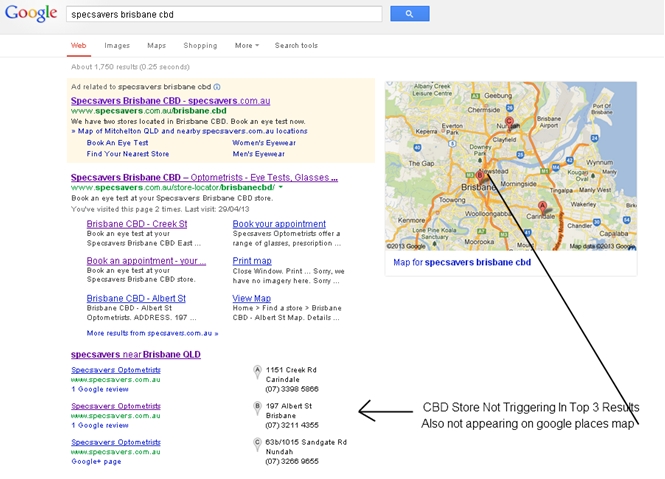Open Specsavers Optometrists listing for Carindale
665x479 pixels.
coord(116,370)
